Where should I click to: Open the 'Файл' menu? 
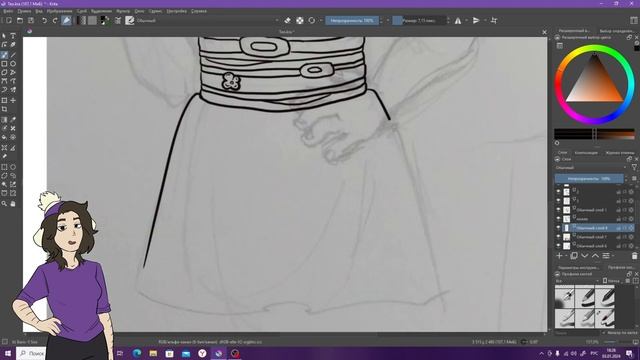point(8,11)
